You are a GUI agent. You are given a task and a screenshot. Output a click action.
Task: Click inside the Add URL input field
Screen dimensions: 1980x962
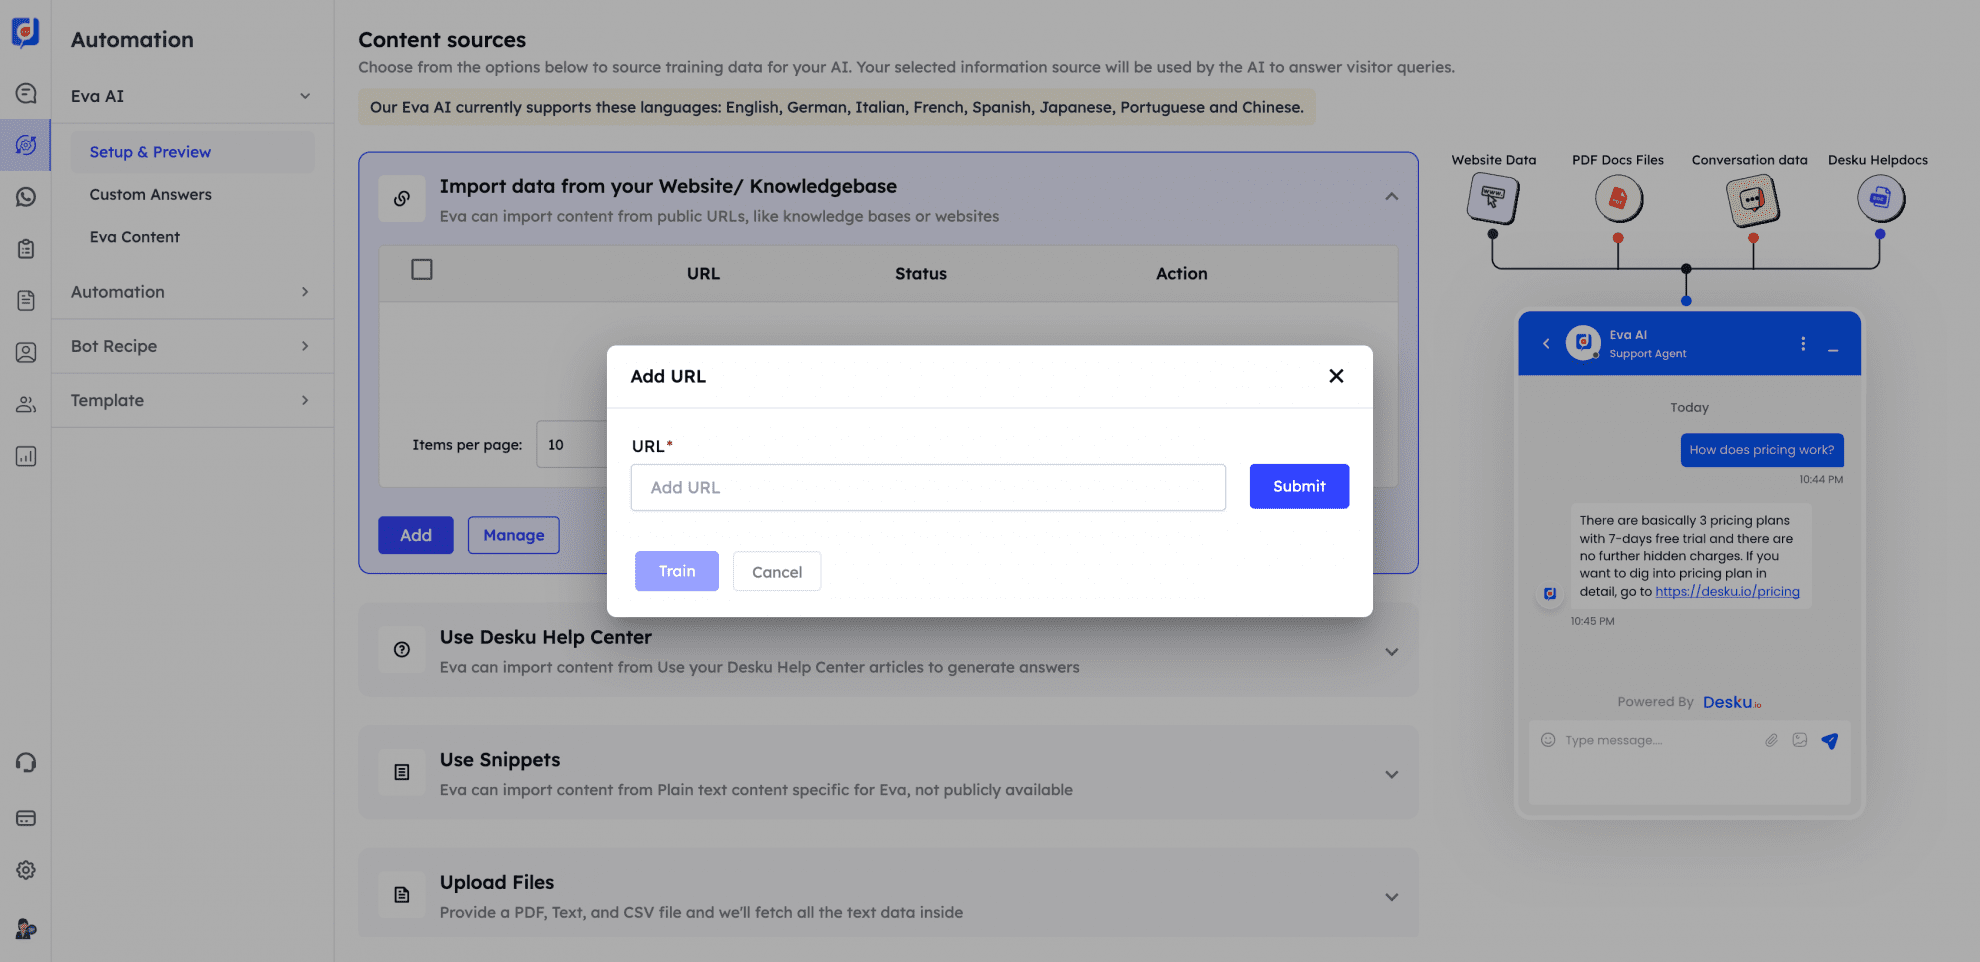coord(928,487)
